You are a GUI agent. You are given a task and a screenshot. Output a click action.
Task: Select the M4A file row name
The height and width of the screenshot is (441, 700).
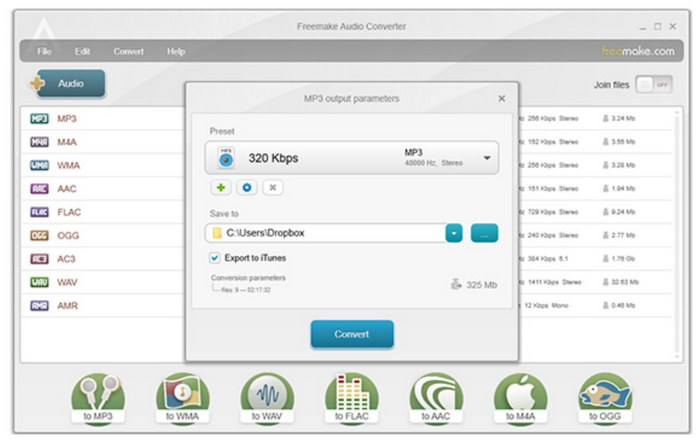(x=67, y=142)
